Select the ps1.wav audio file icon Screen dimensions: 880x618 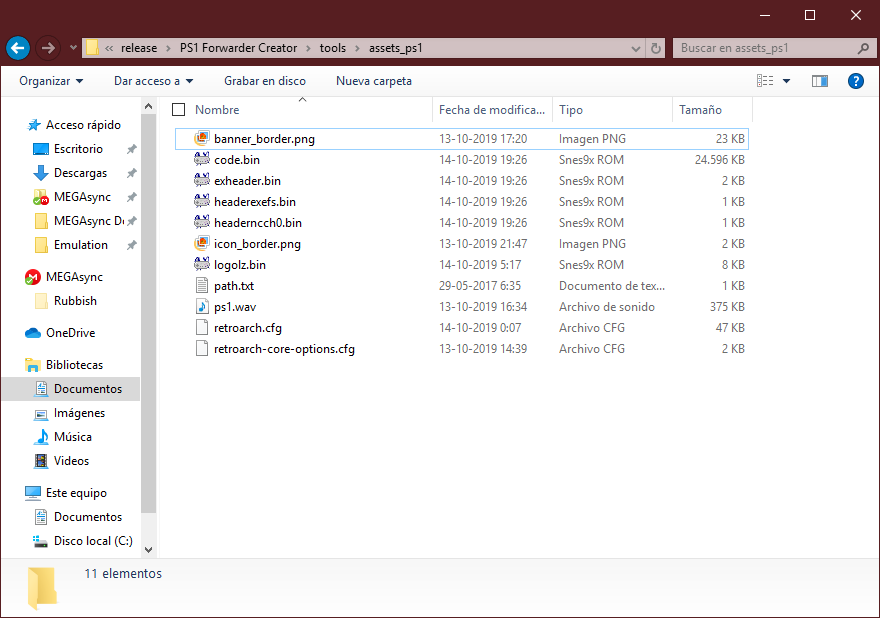[202, 306]
